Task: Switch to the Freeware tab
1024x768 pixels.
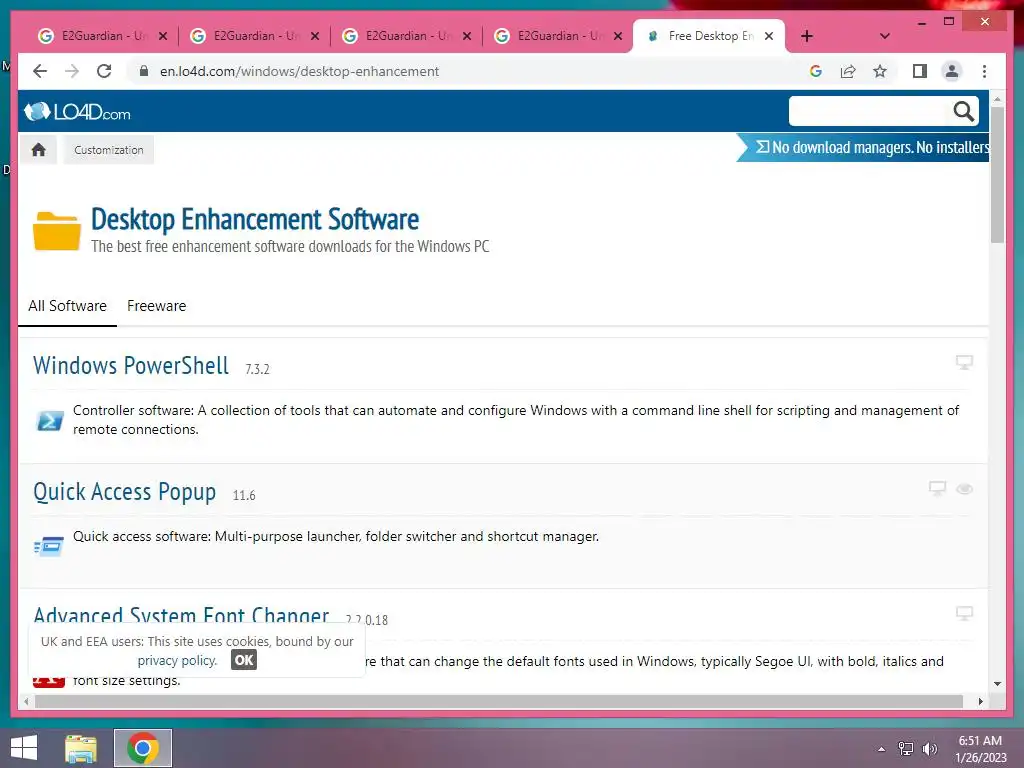Action: [156, 306]
